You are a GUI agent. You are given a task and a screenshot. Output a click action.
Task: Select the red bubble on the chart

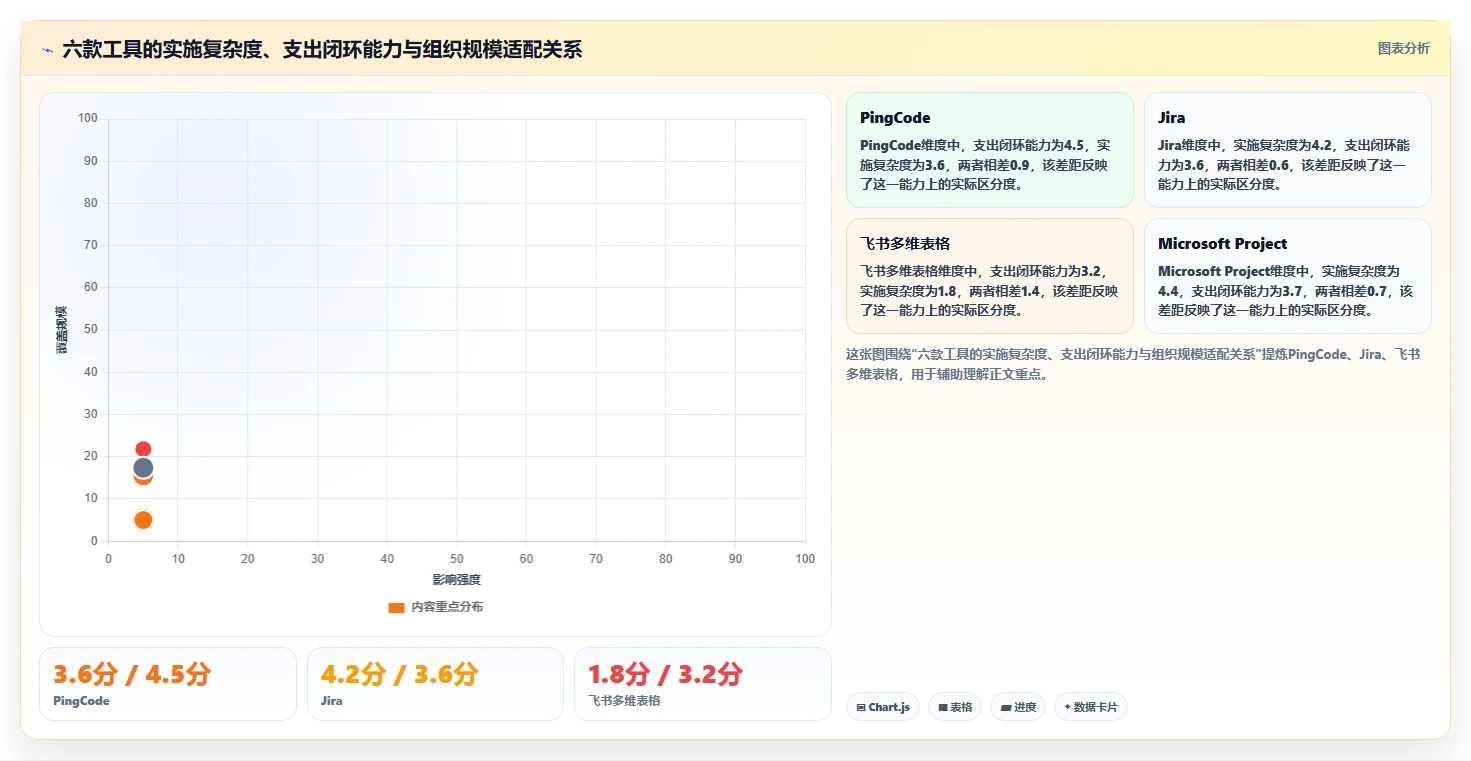(x=143, y=448)
